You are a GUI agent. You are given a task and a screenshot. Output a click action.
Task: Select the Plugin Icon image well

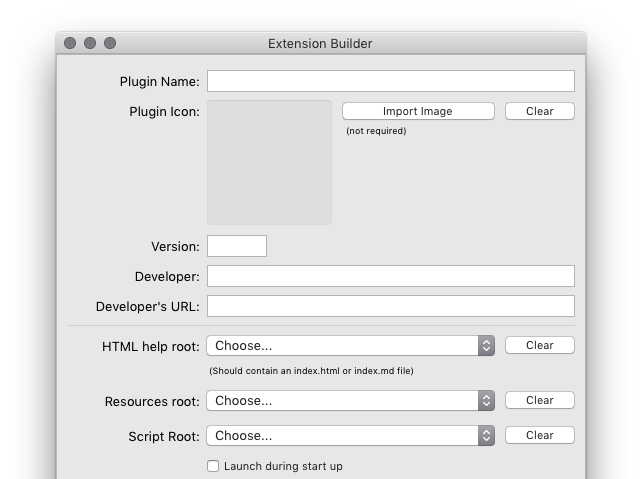click(269, 162)
